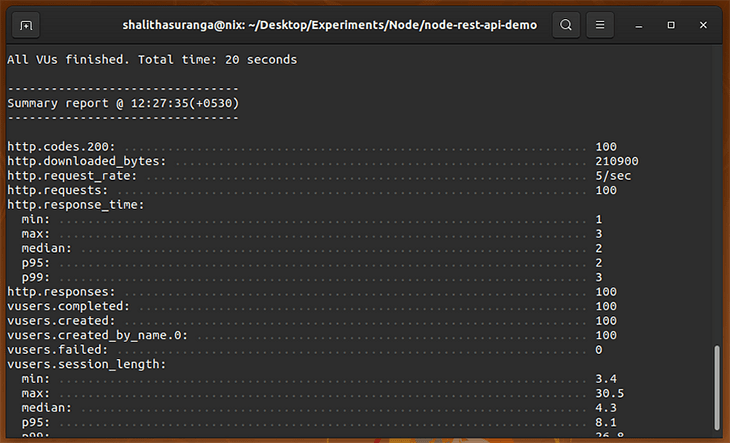Click the vusers.session_length label
This screenshot has height=443, width=730.
pos(87,364)
